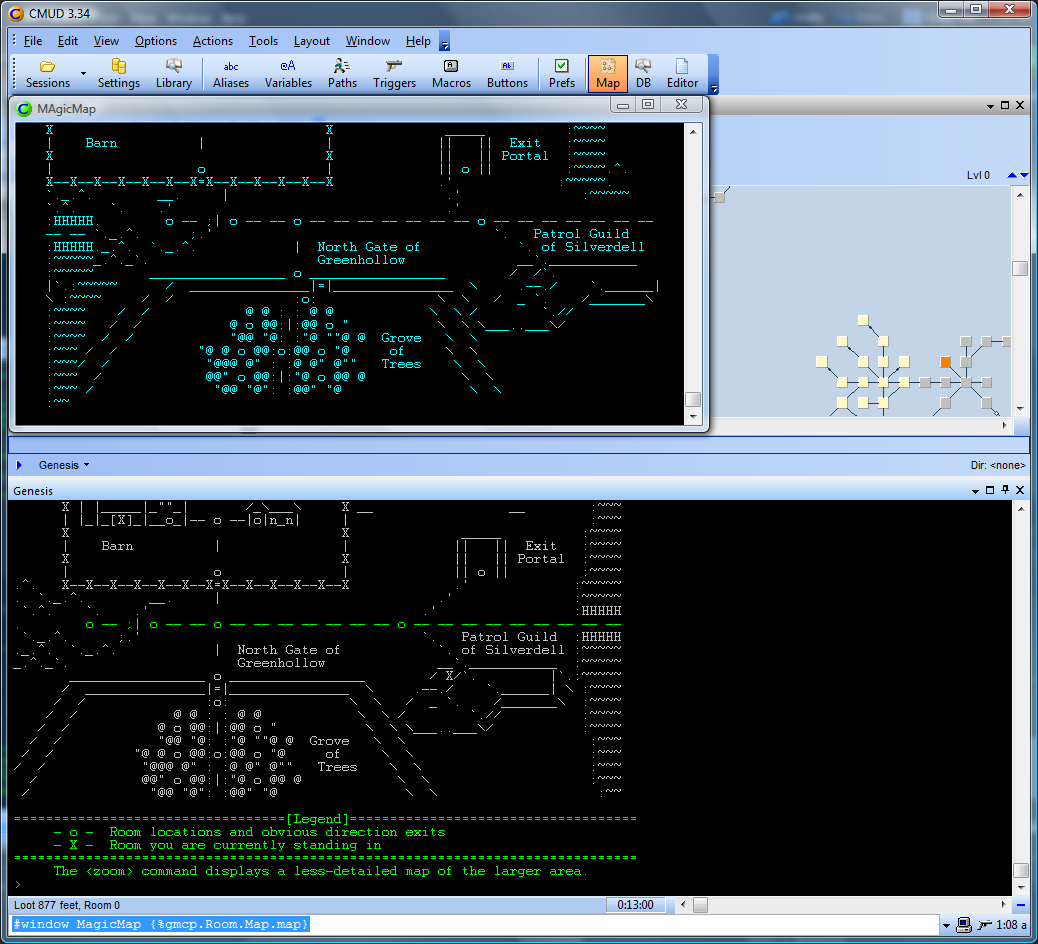Go down one map level

coord(1024,175)
